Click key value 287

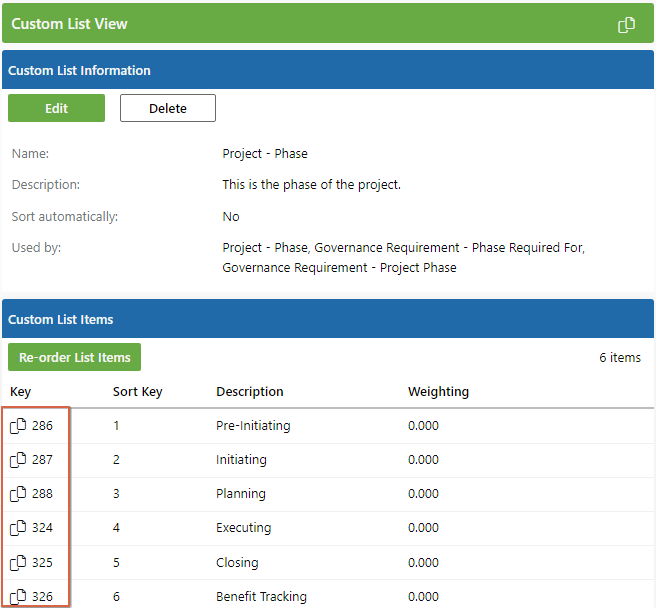(x=42, y=460)
